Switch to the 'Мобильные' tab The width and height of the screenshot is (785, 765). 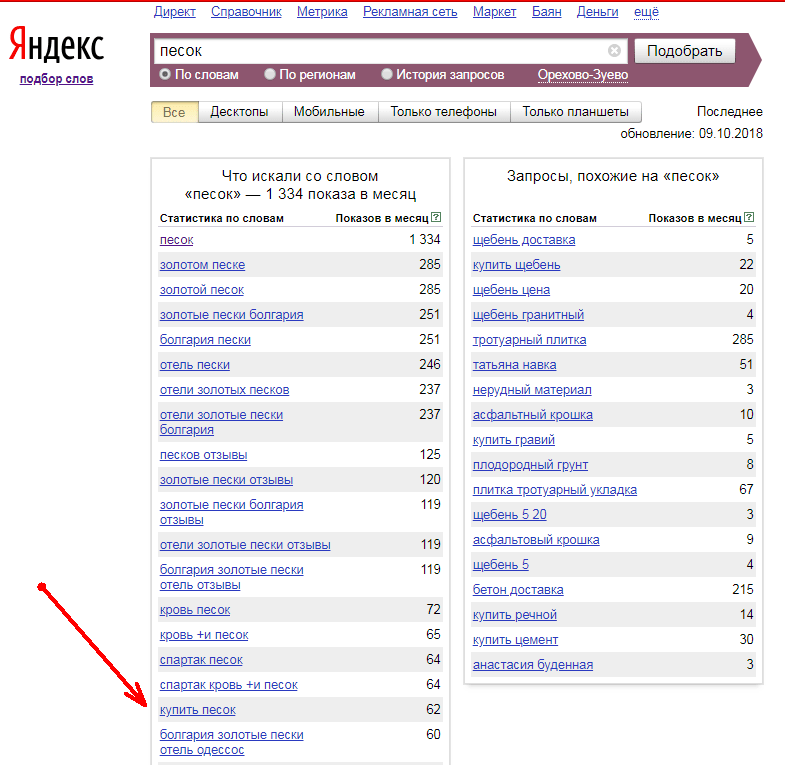coord(329,112)
